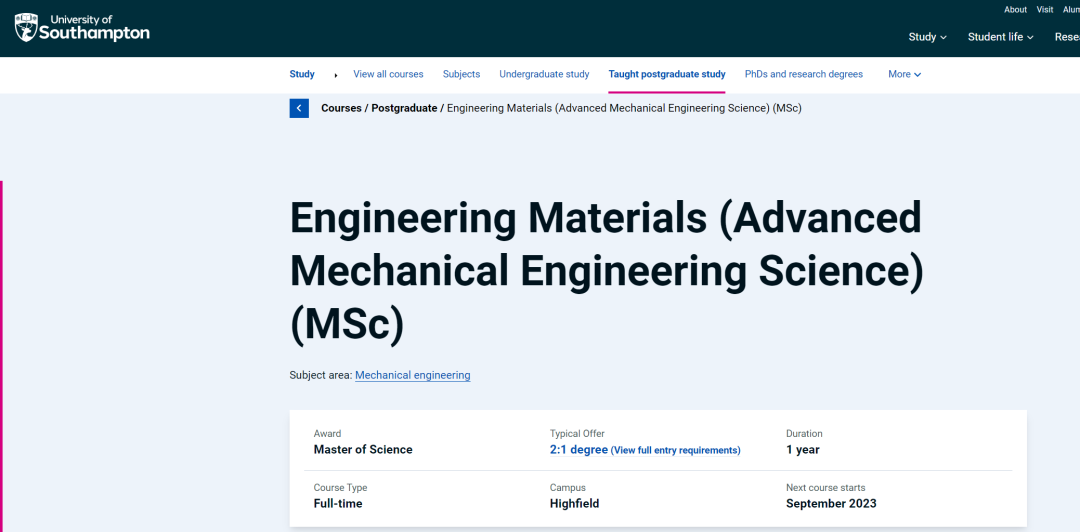Screen dimensions: 1080x532
Task: Select the Taught postgraduate study tab
Action: (x=667, y=74)
